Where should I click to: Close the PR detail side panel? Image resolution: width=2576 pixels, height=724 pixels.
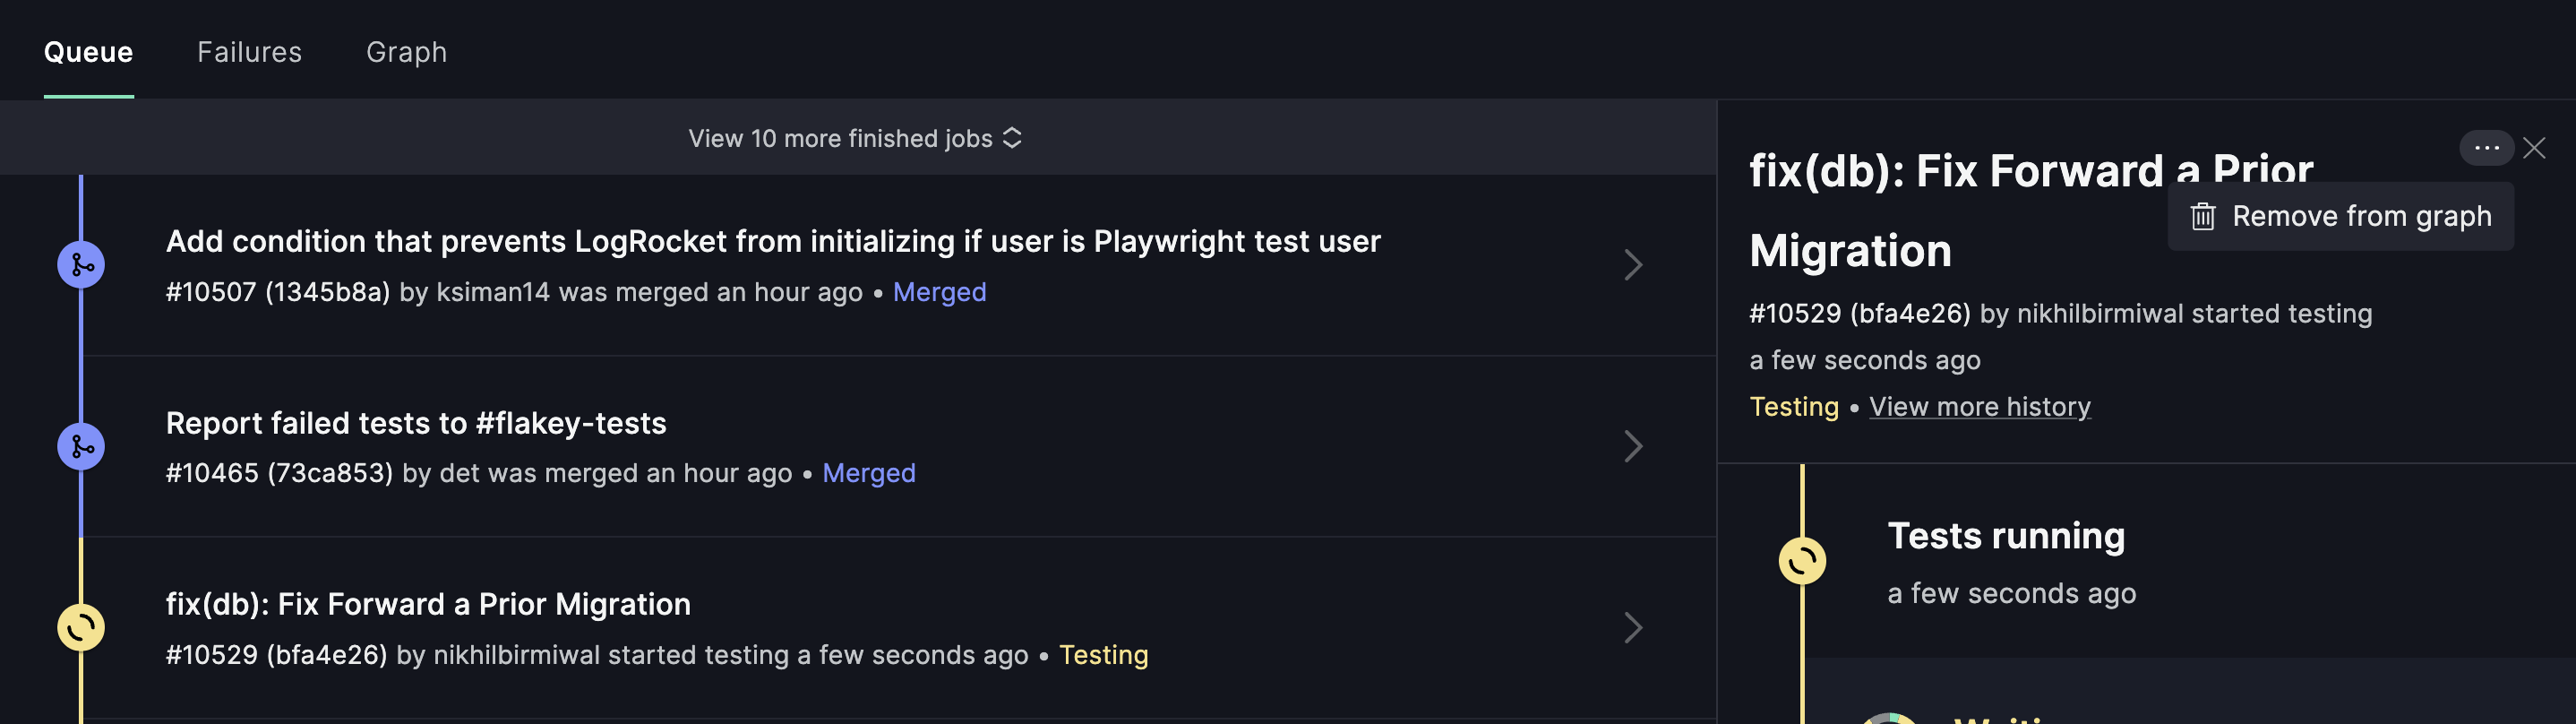2534,148
